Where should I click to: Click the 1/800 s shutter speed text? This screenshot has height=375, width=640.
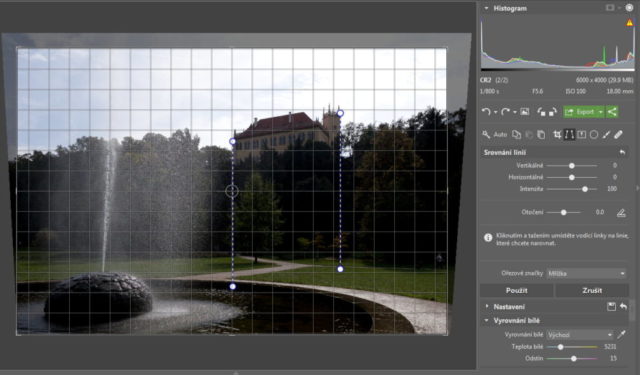coord(490,91)
